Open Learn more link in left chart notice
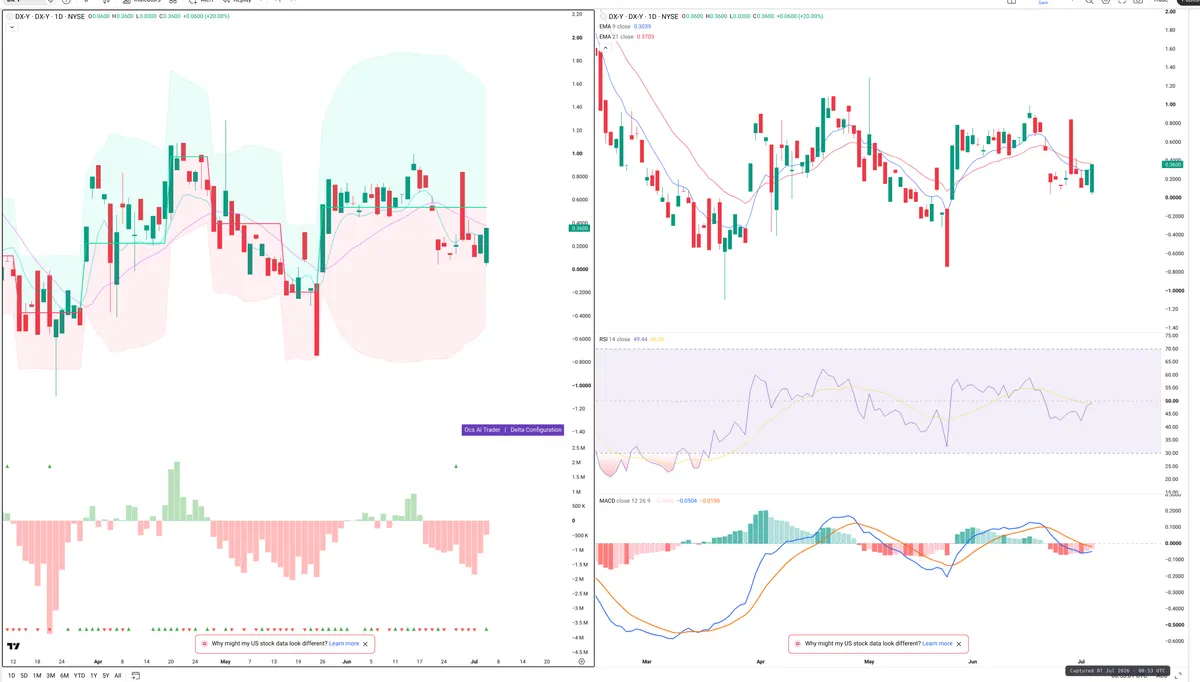The height and width of the screenshot is (682, 1200). point(343,644)
